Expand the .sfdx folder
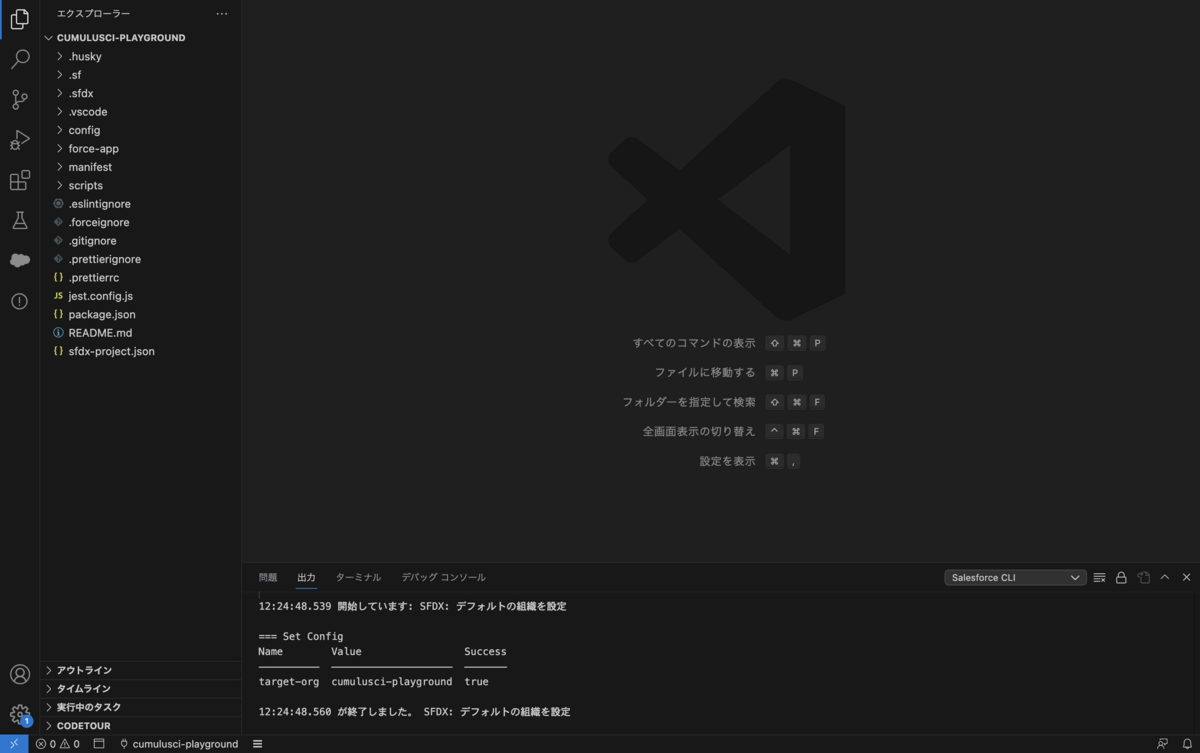1200x753 pixels. click(x=81, y=94)
